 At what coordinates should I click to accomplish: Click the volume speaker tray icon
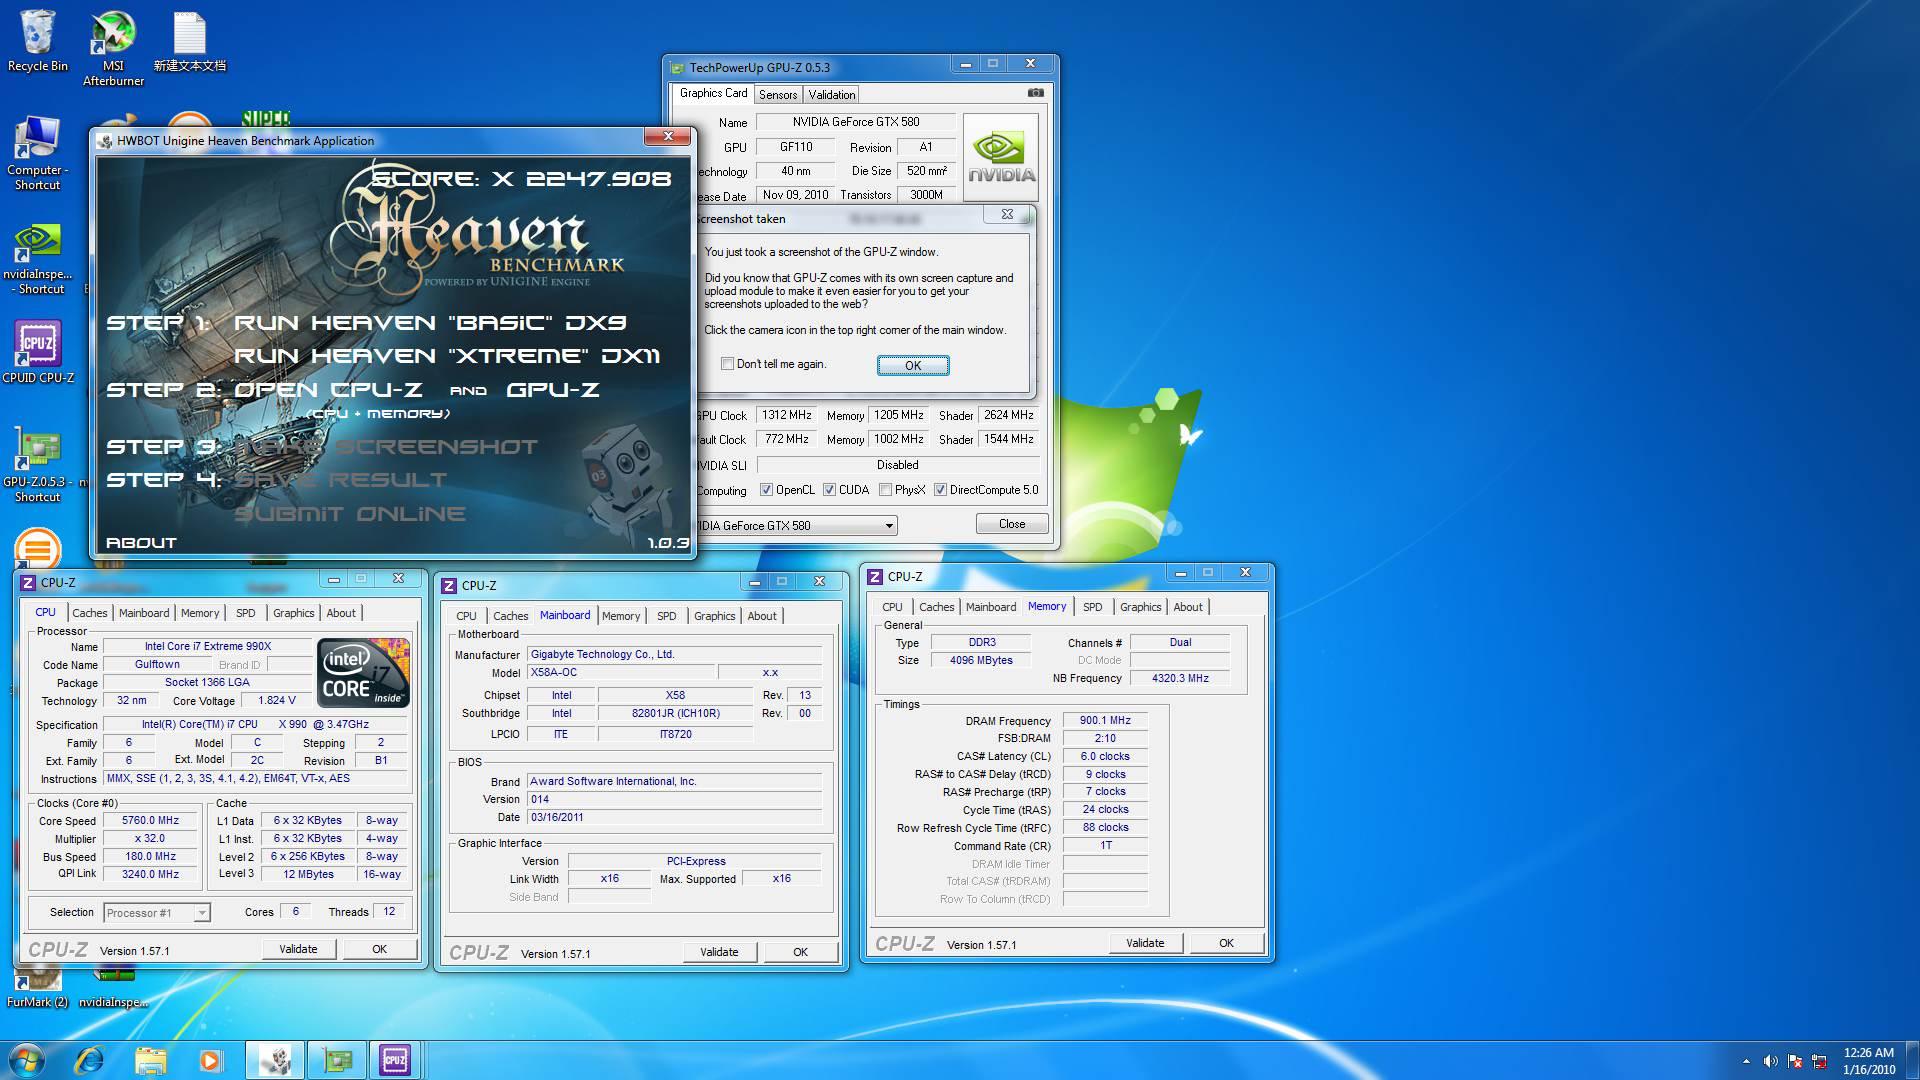(1770, 1061)
